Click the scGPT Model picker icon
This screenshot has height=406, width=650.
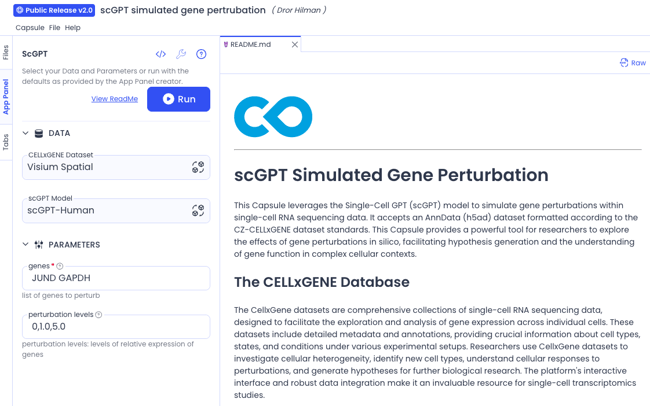[198, 210]
